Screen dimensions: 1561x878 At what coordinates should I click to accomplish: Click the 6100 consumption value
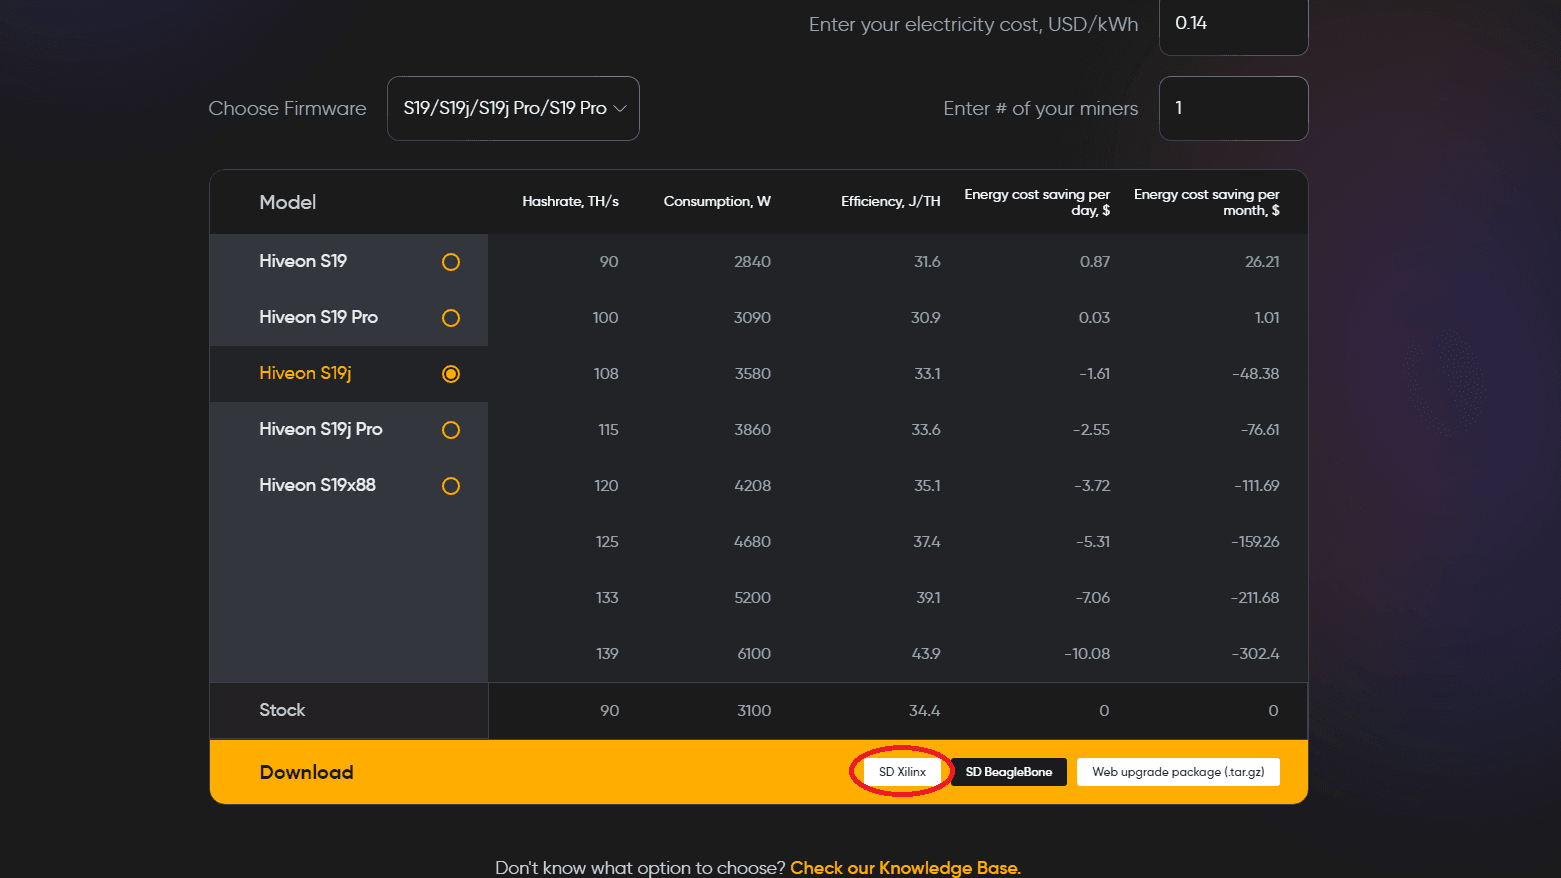point(754,653)
